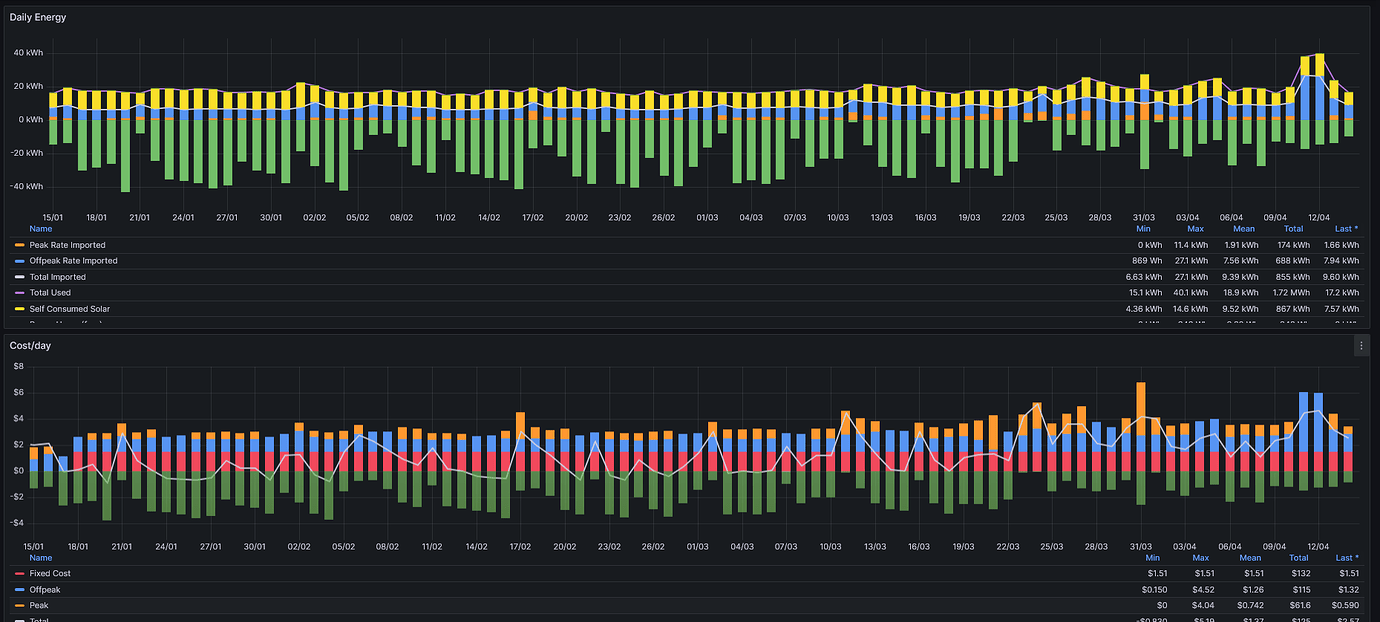Sort Daily Energy legend by Last *

click(1347, 229)
